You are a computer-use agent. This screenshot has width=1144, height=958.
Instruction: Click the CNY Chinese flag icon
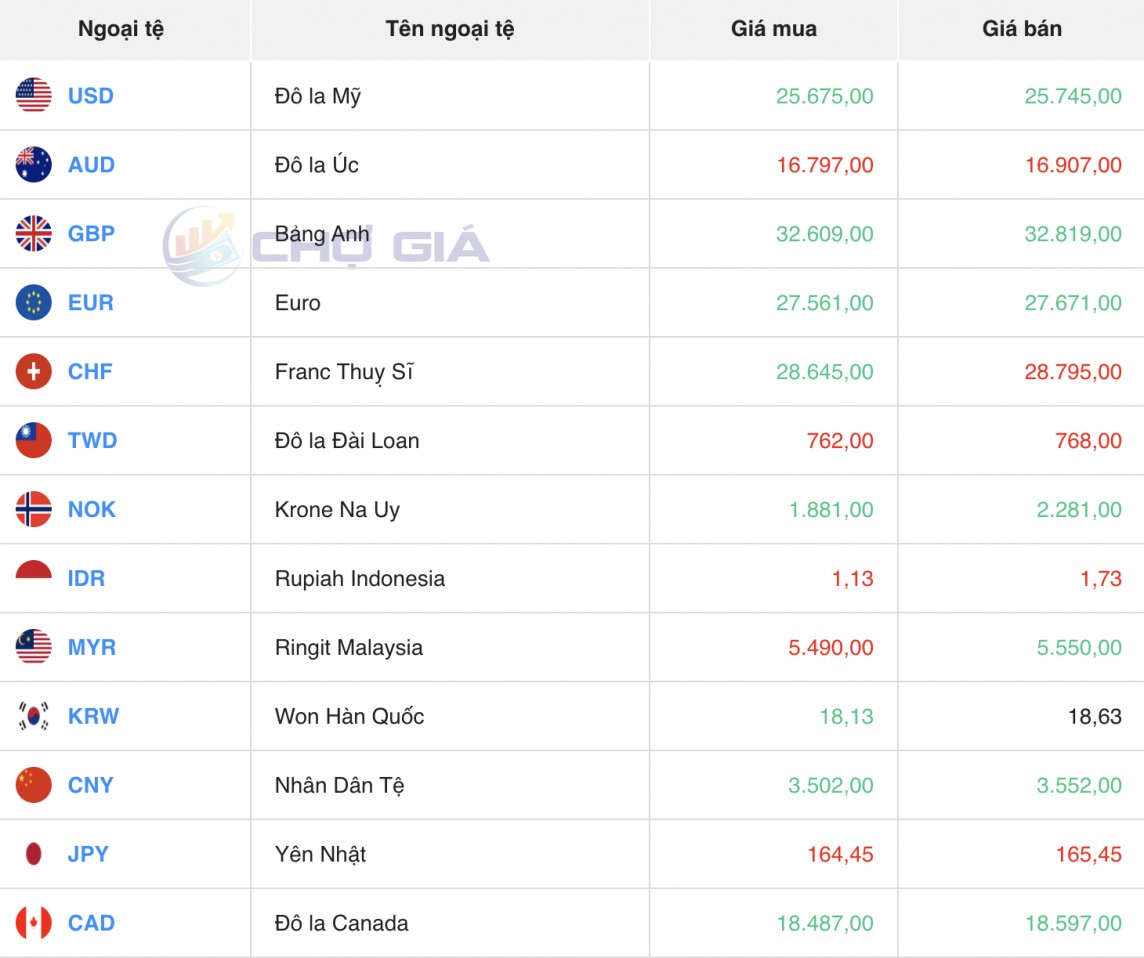coord(32,785)
